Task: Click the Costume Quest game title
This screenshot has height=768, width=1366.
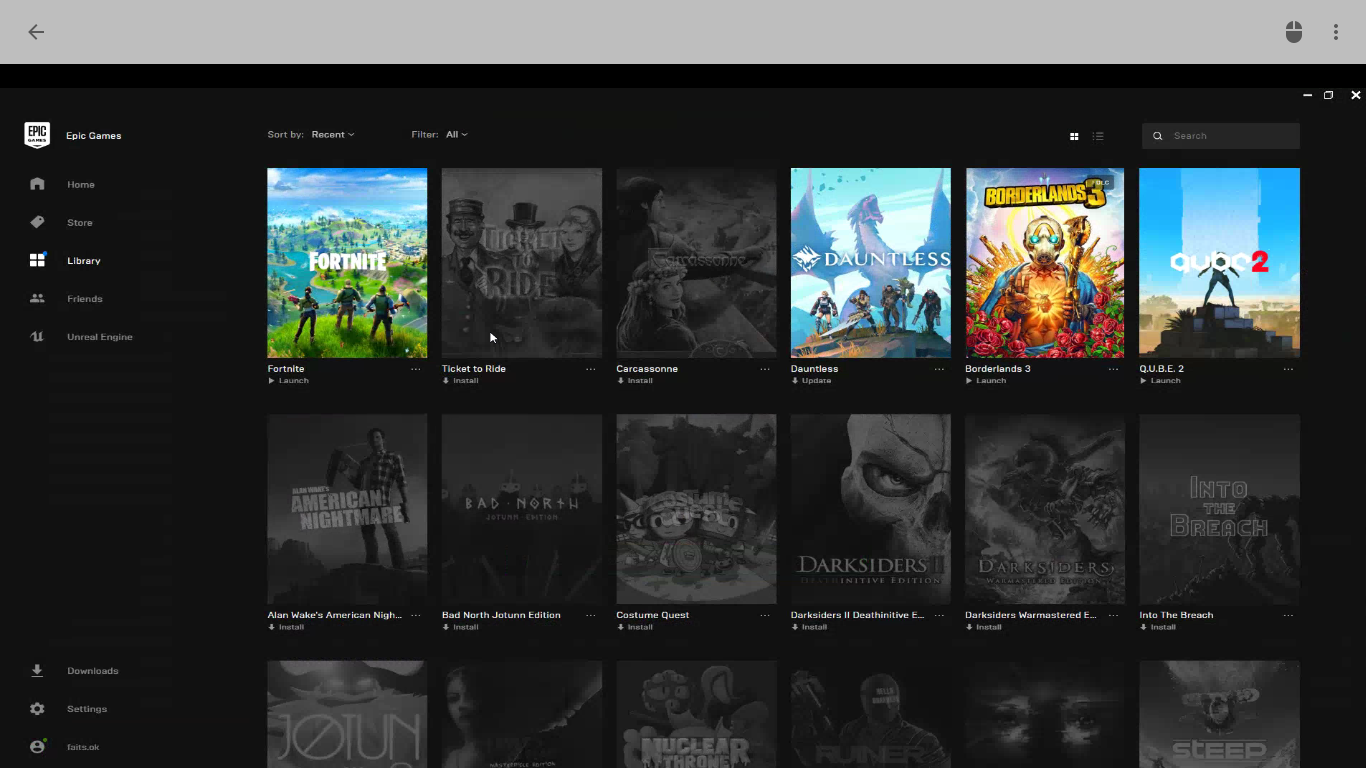Action: [x=653, y=615]
